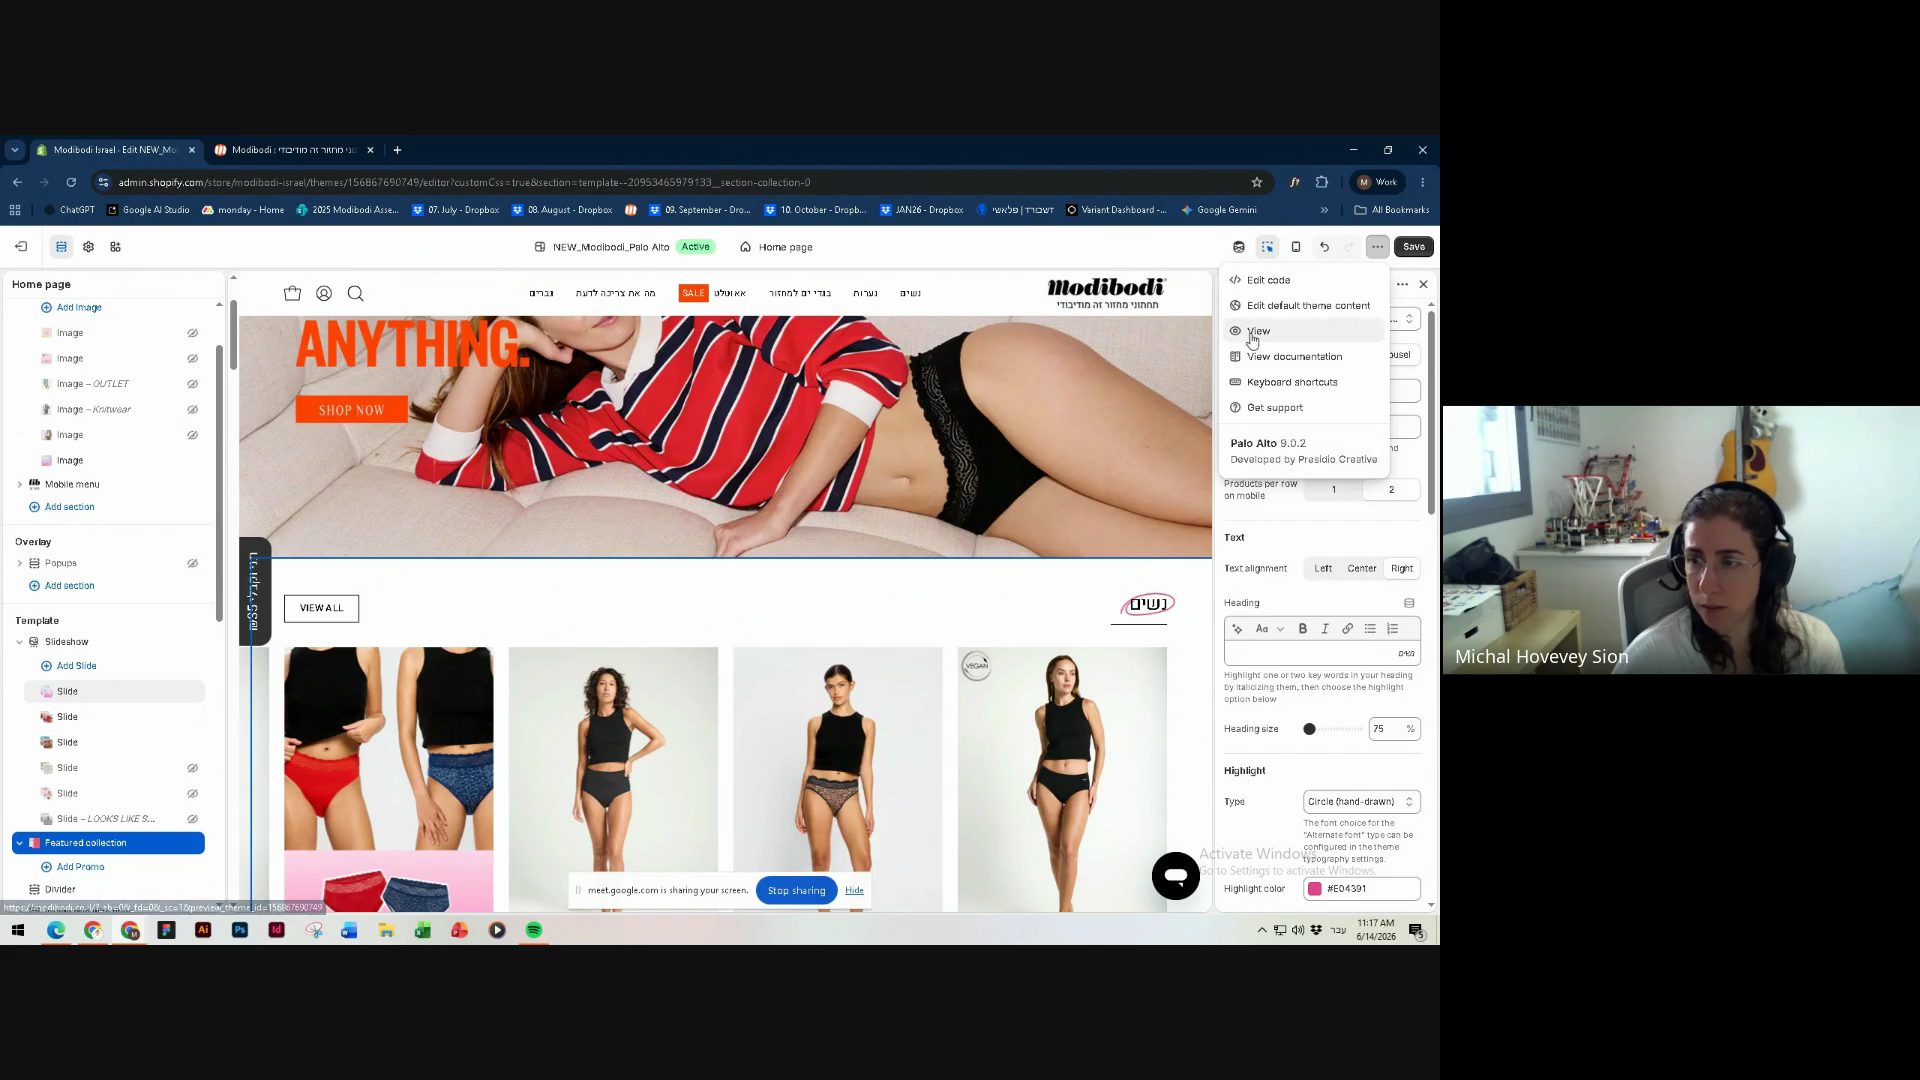Show hidden bookmarks with the chevron
The height and width of the screenshot is (1080, 1920).
click(1324, 210)
